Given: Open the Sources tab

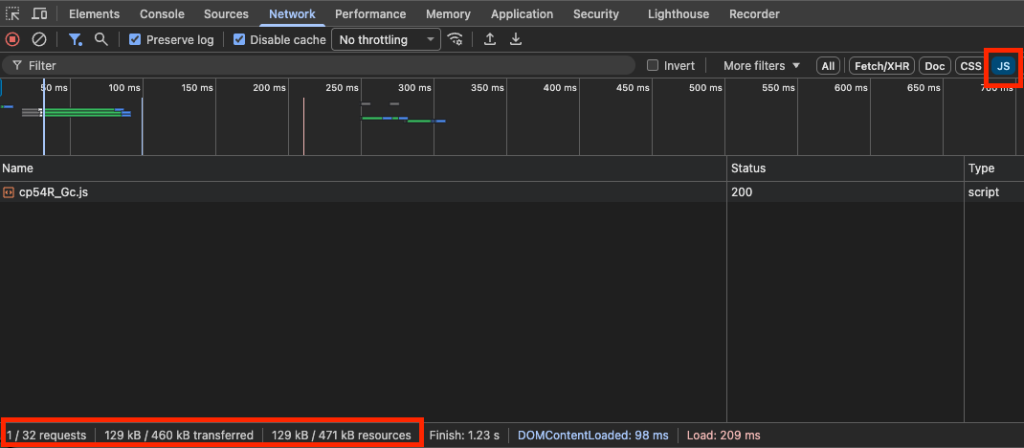Looking at the screenshot, I should coord(226,14).
